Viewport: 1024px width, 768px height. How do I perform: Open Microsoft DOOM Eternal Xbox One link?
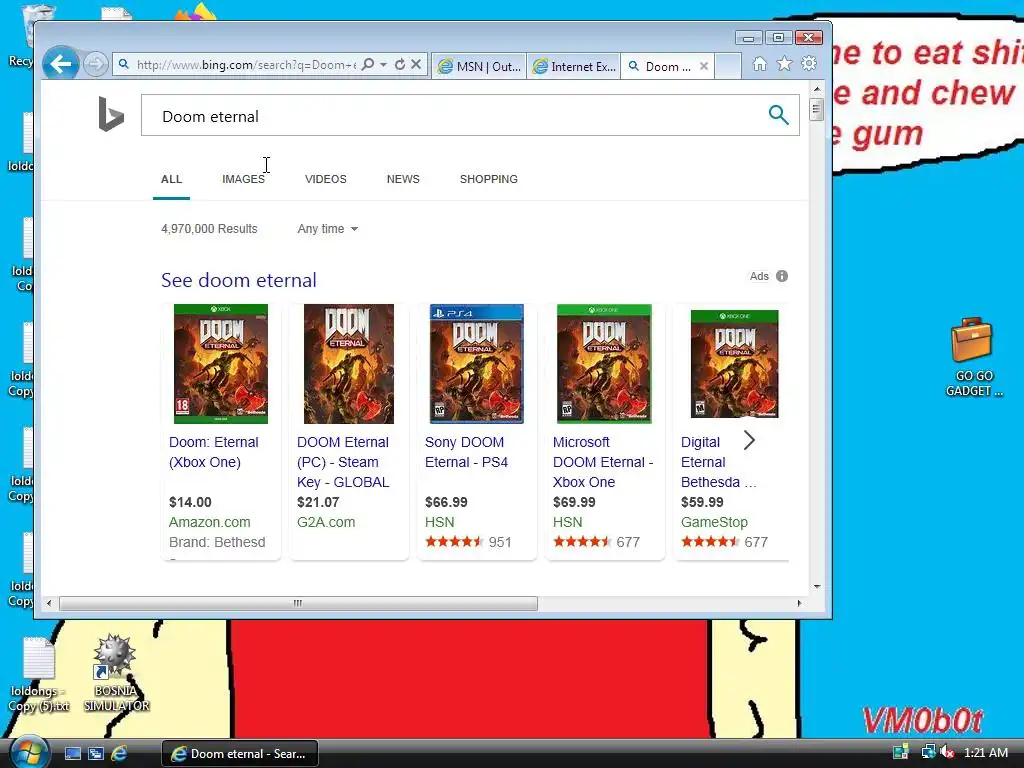click(x=603, y=462)
